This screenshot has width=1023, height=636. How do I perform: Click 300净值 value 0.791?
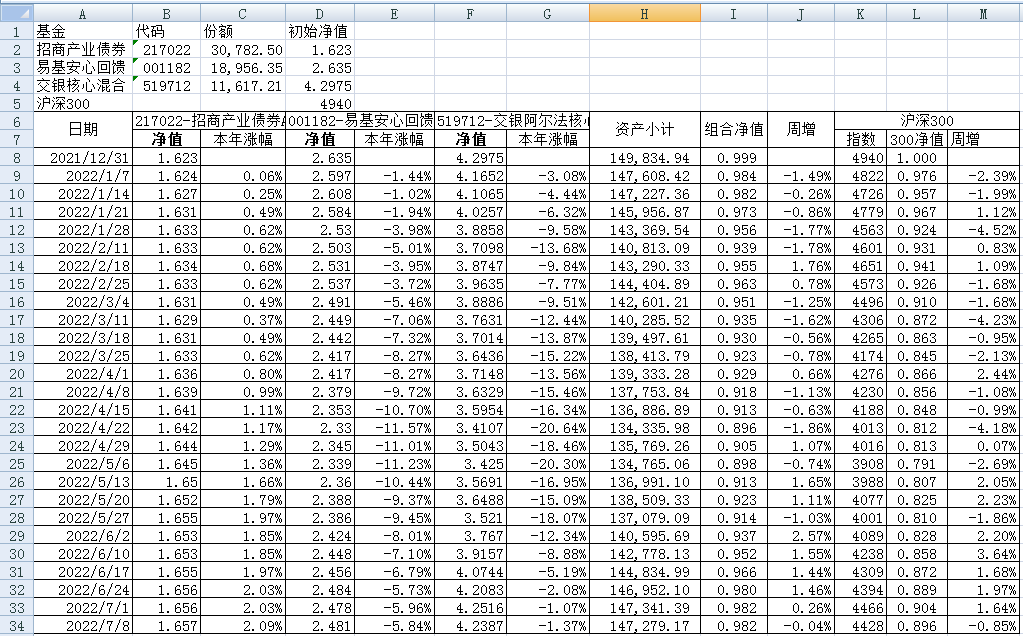point(916,464)
